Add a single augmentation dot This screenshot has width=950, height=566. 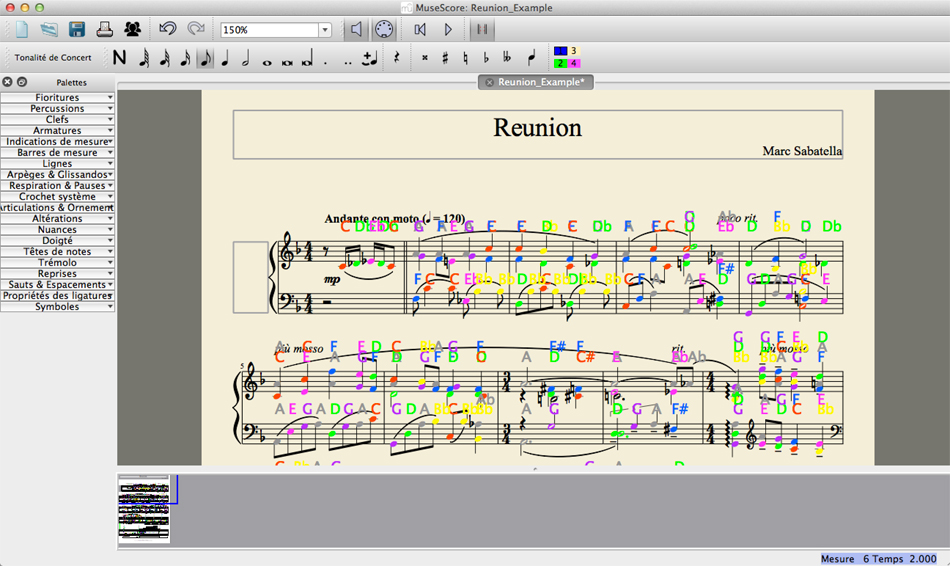tap(326, 61)
